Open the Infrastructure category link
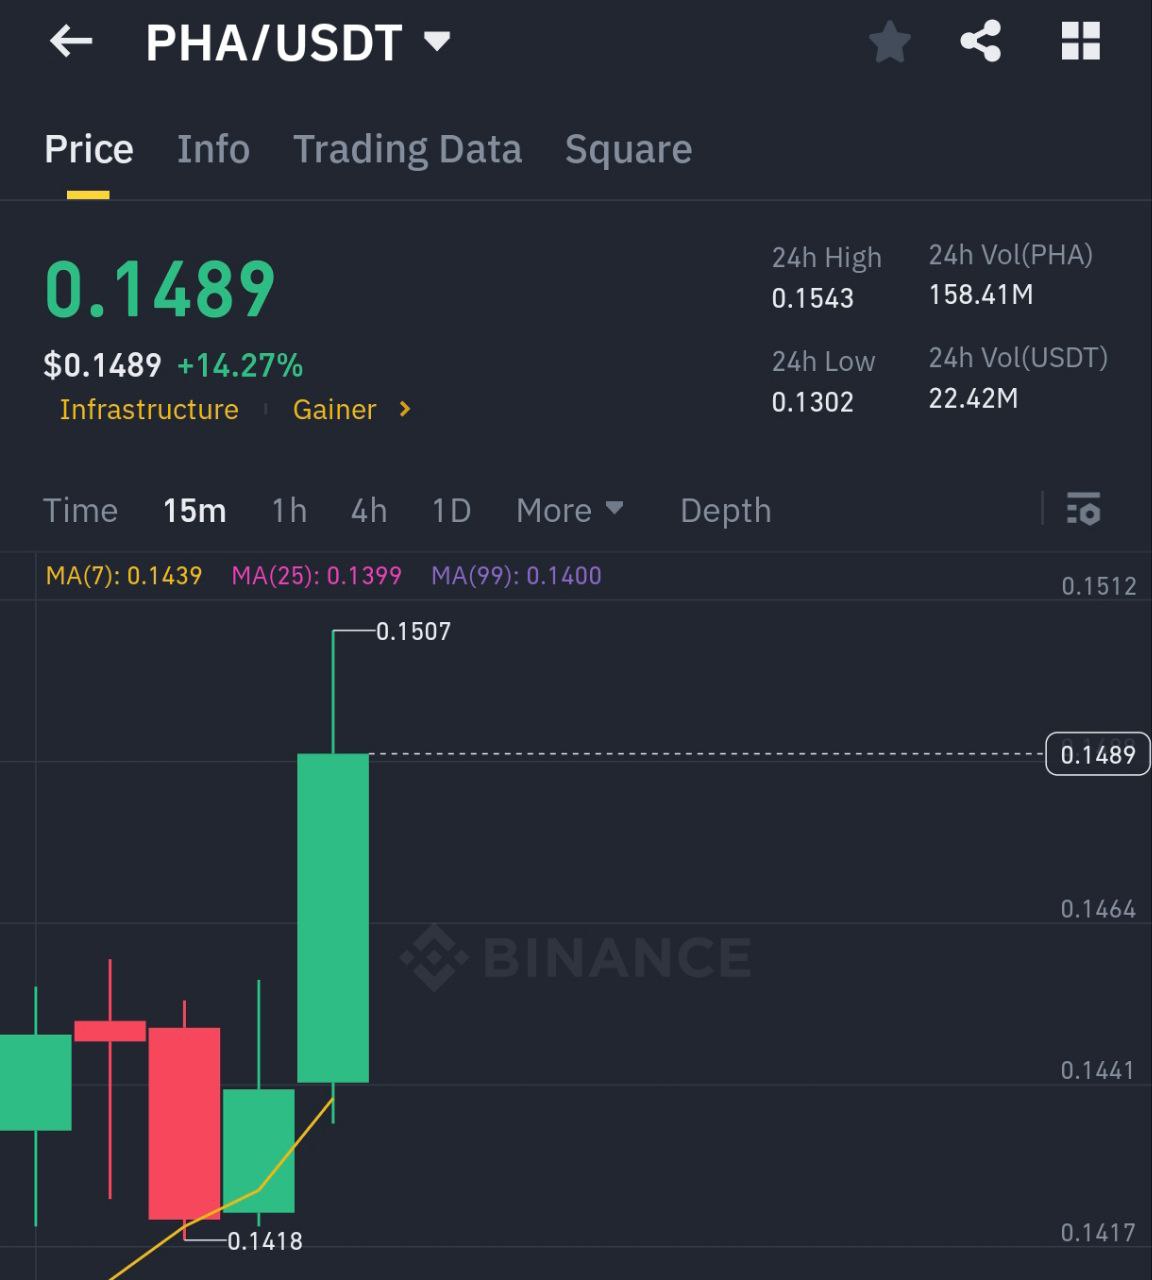The image size is (1152, 1280). pyautogui.click(x=149, y=409)
